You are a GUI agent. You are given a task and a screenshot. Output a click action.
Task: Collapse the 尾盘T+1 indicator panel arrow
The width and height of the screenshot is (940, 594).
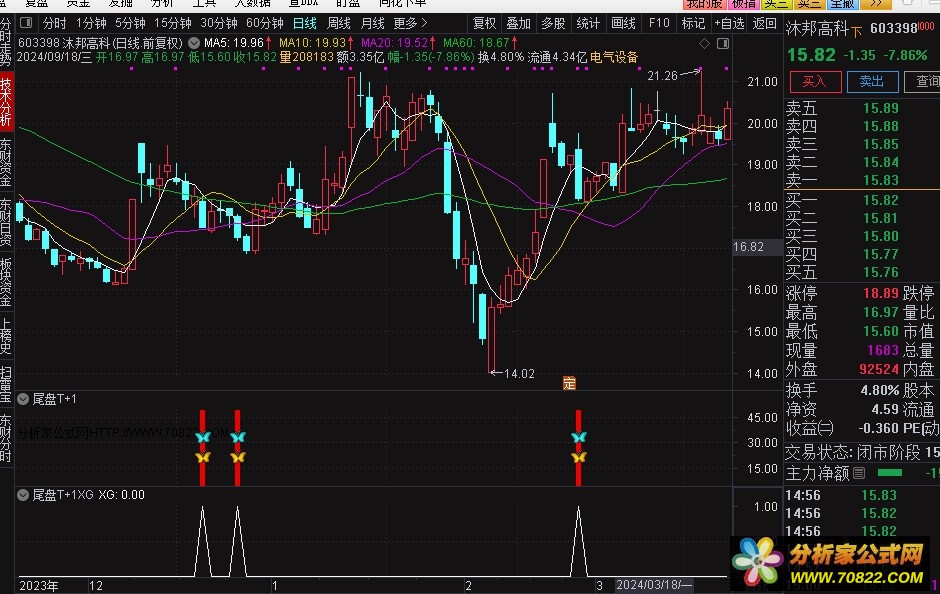23,399
